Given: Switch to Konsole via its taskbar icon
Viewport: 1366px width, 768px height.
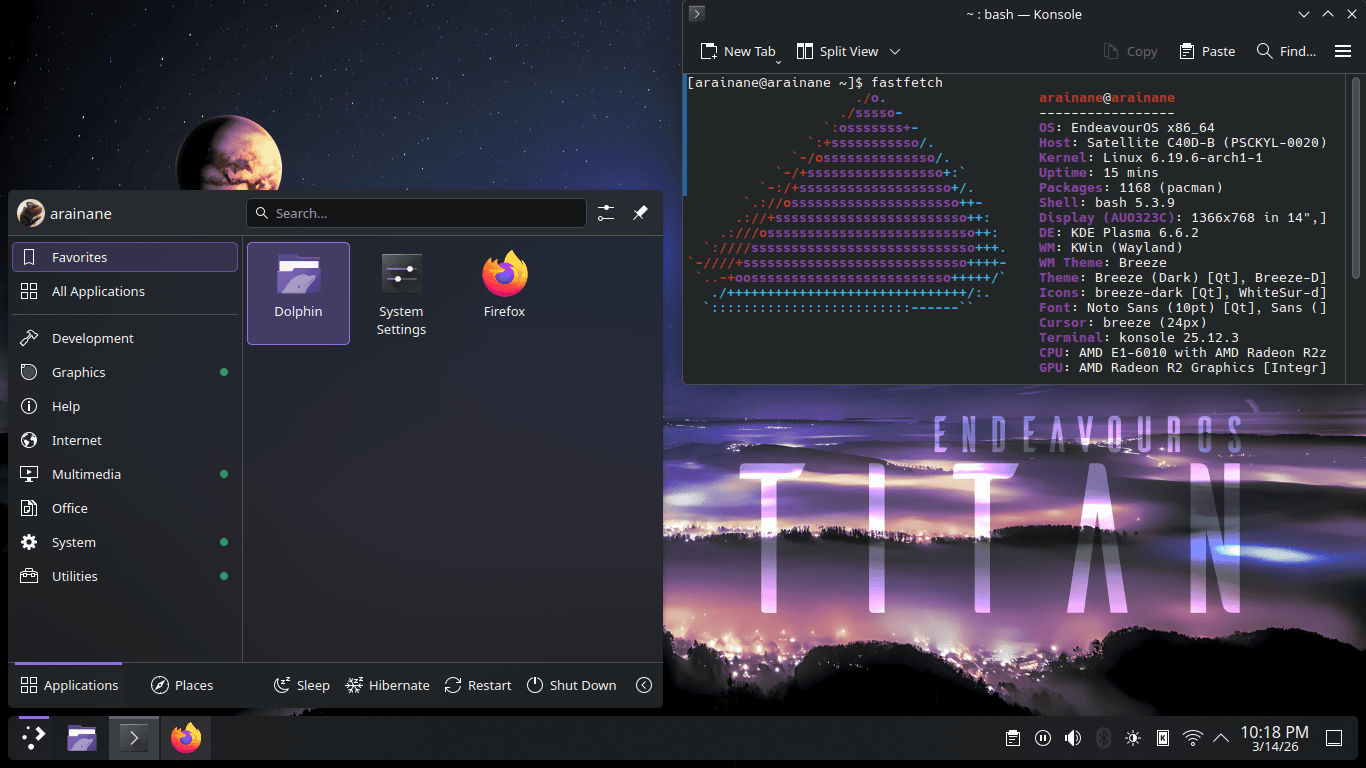Looking at the screenshot, I should click(134, 739).
